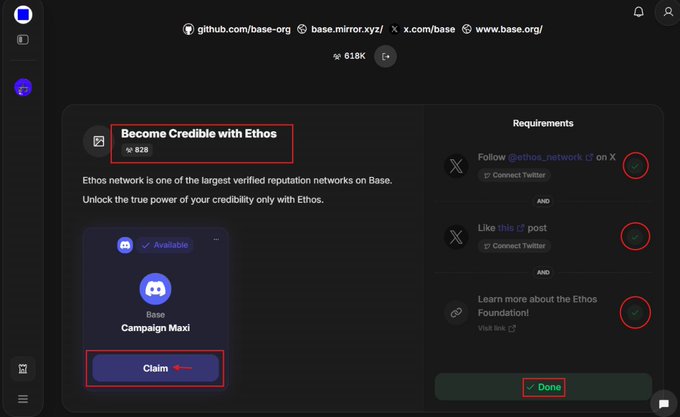Click checkmark for Learn more requirement
This screenshot has height=417, width=680.
(x=635, y=313)
